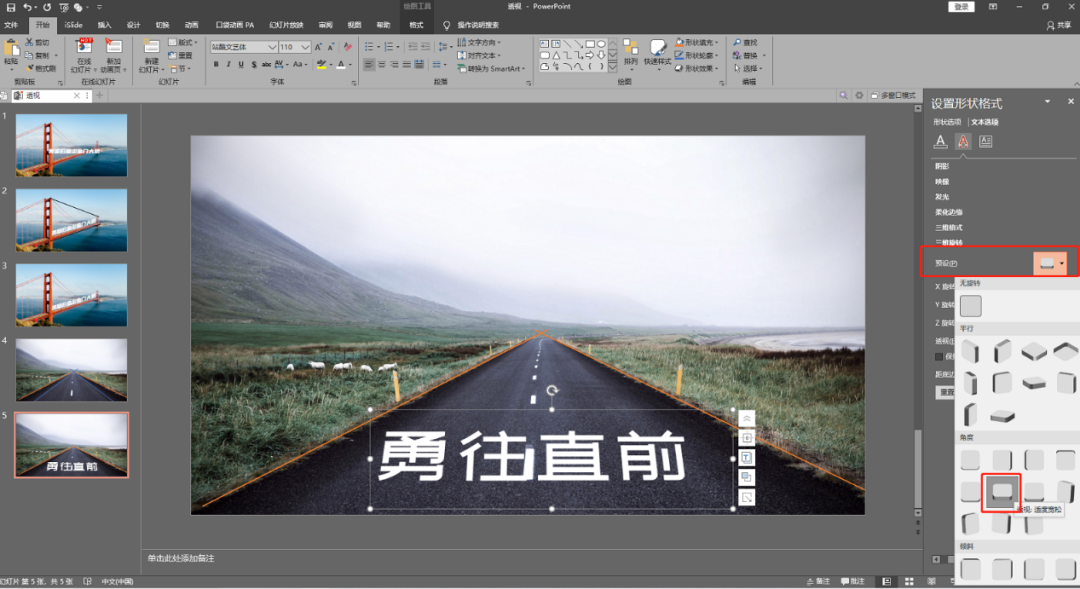Click the Share button
This screenshot has width=1080, height=589.
[x=1060, y=24]
